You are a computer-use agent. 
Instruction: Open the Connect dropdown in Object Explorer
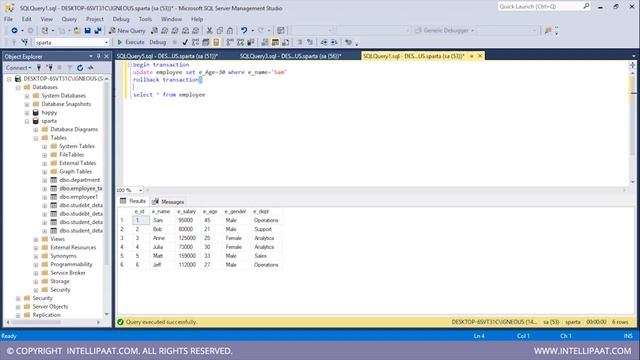[x=18, y=68]
